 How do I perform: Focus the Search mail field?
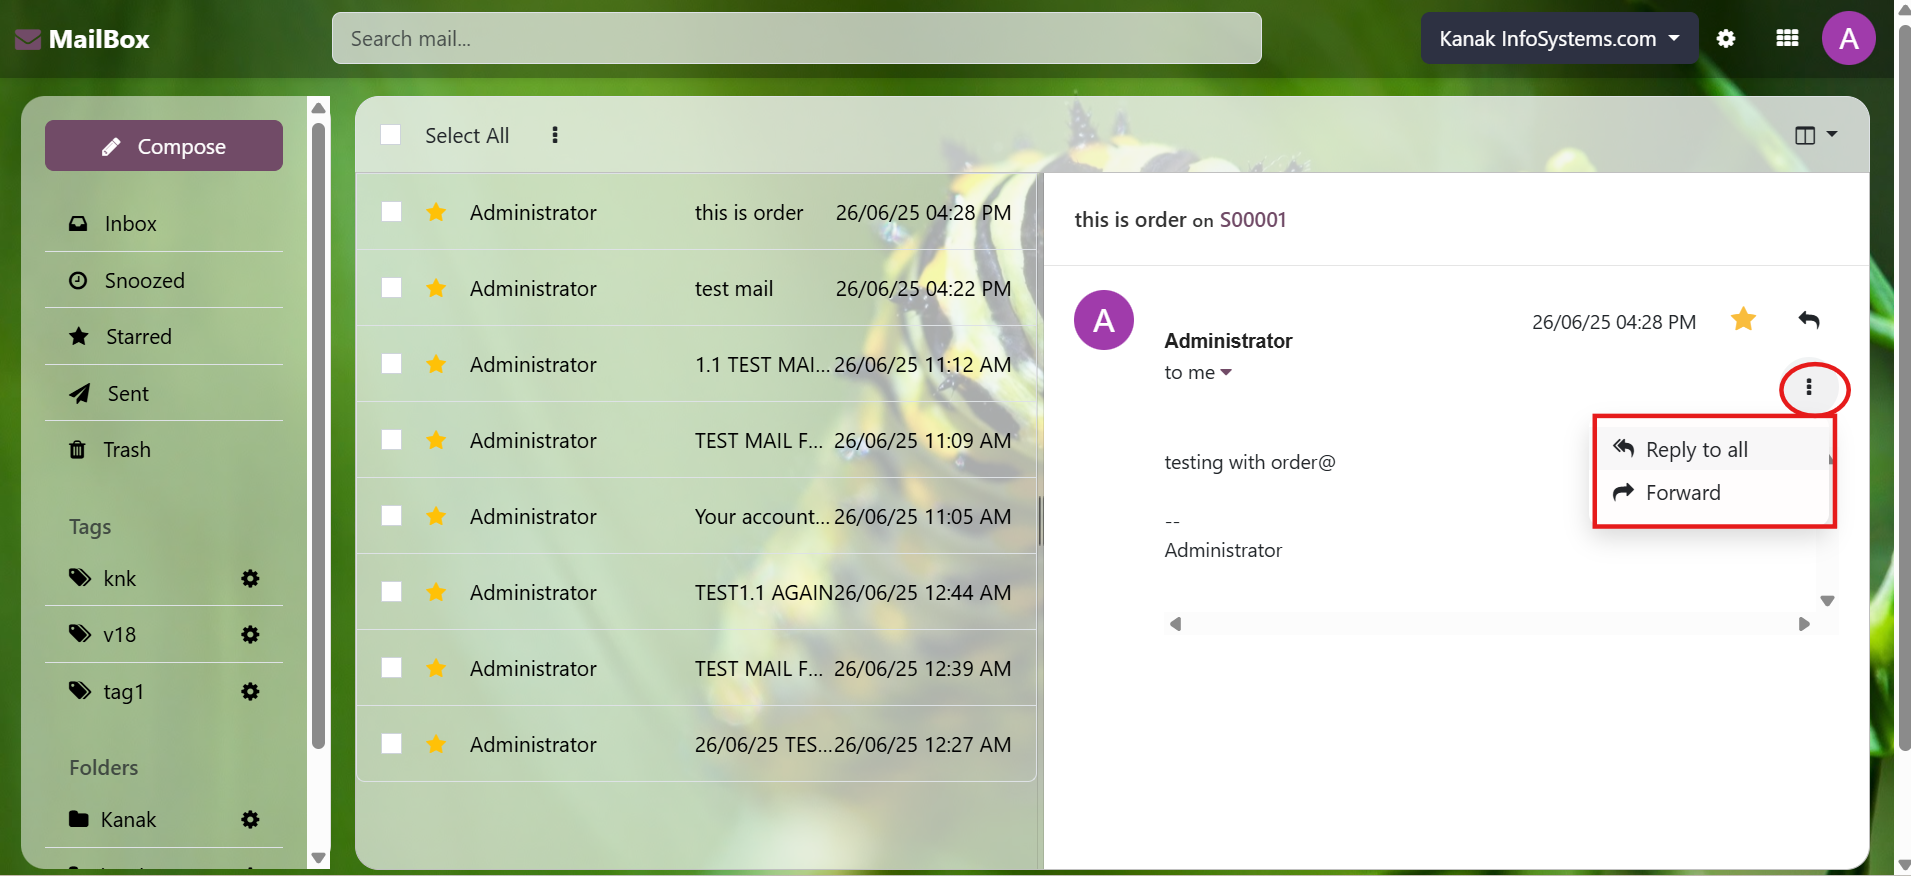[x=796, y=38]
